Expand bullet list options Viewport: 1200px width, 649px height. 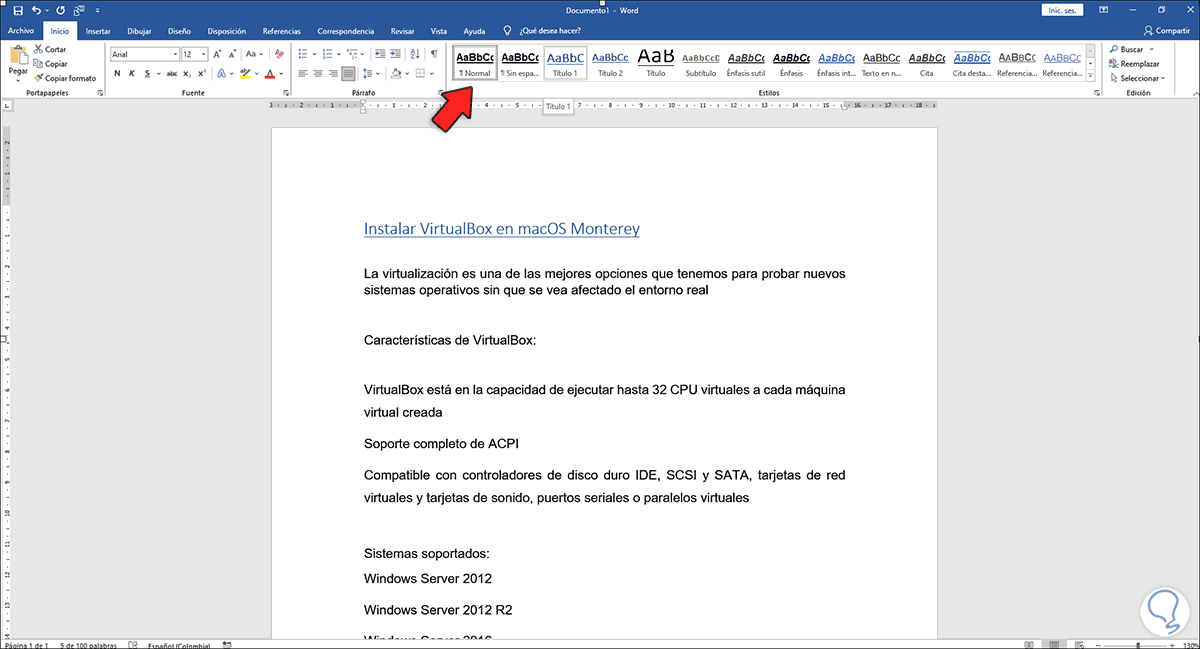[316, 54]
